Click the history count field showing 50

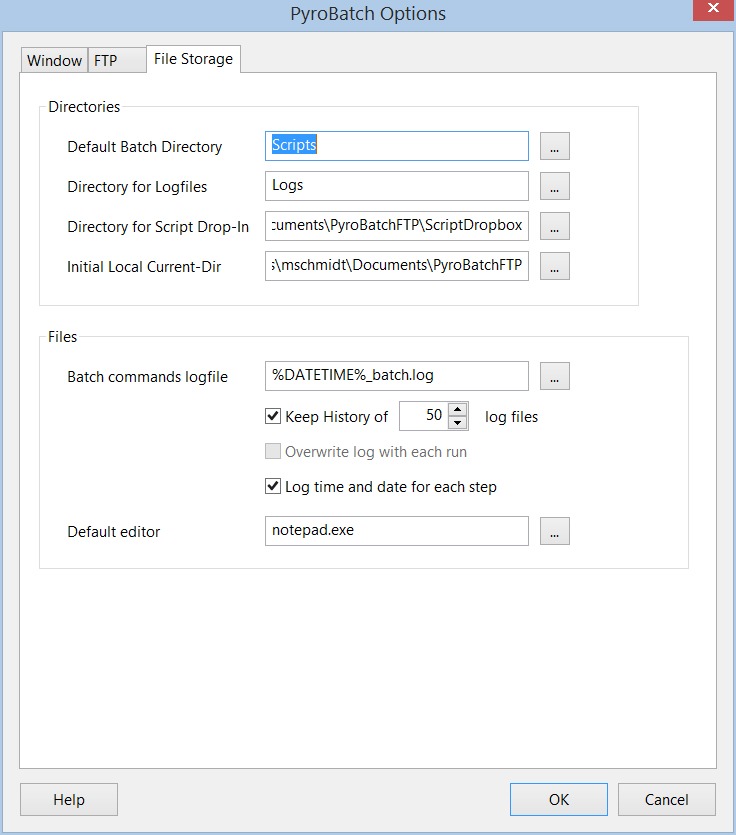click(424, 416)
